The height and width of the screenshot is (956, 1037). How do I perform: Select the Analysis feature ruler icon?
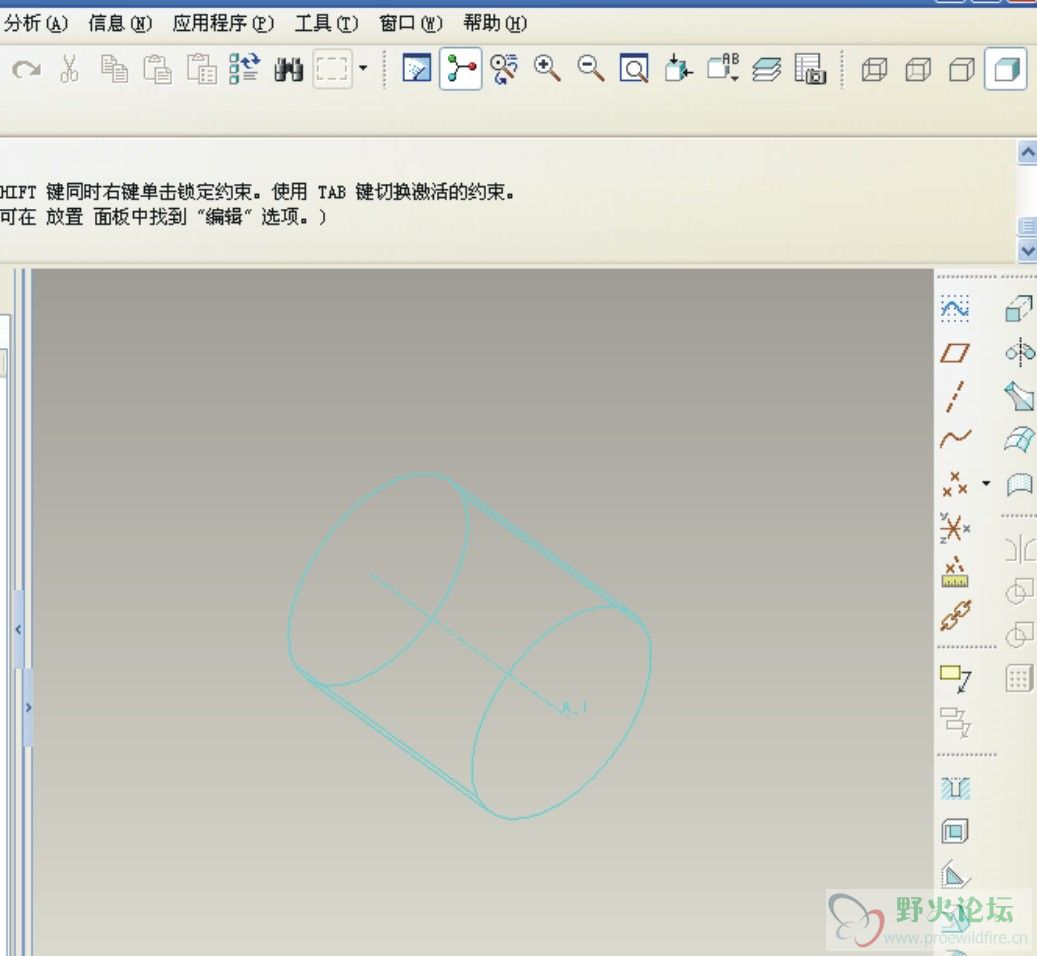coord(955,572)
